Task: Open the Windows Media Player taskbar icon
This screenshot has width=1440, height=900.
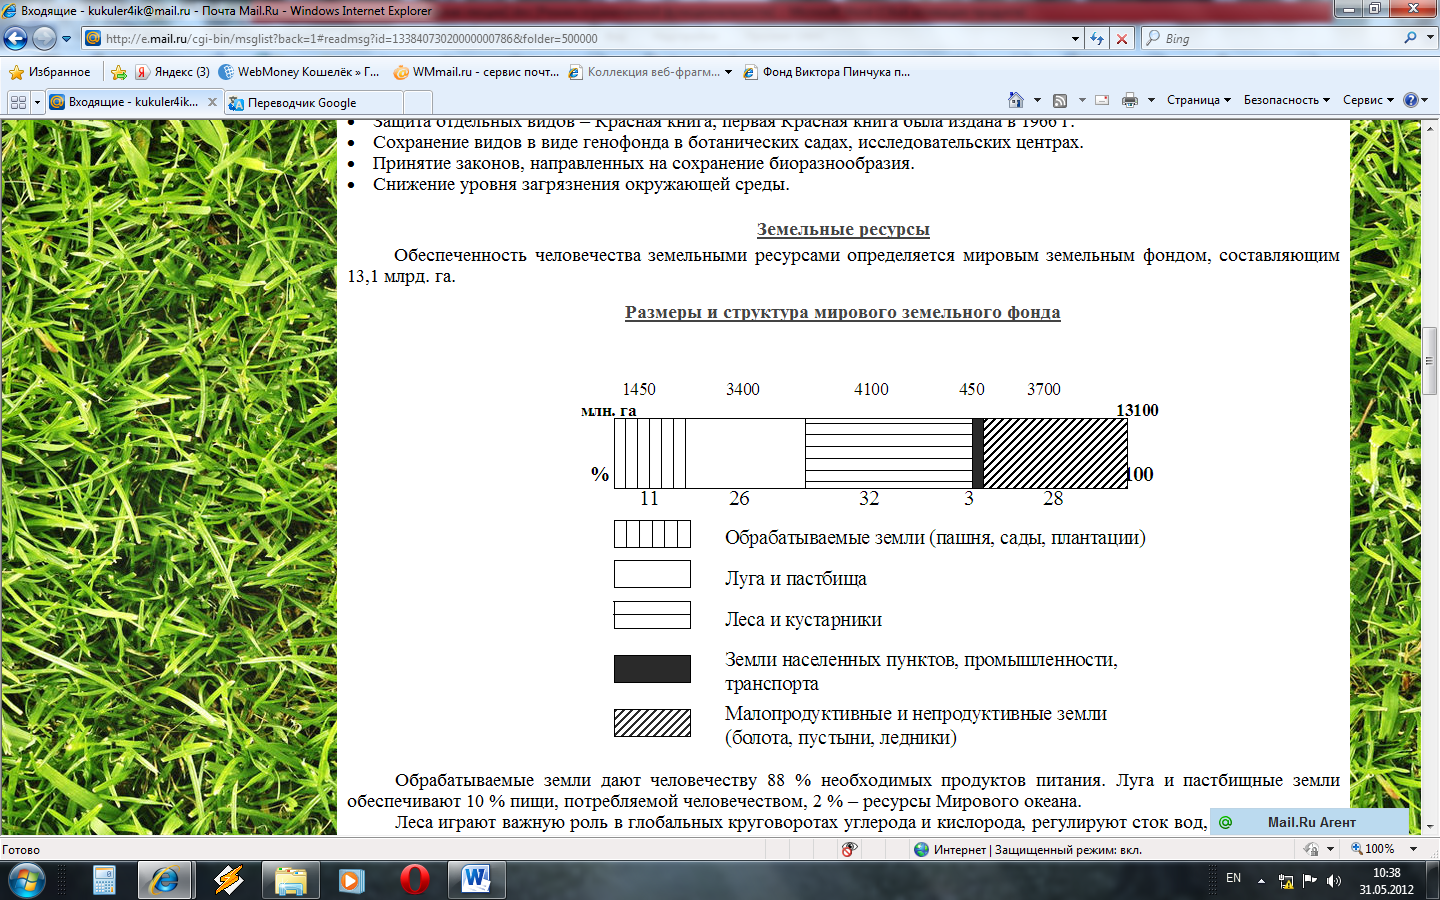Action: click(351, 880)
